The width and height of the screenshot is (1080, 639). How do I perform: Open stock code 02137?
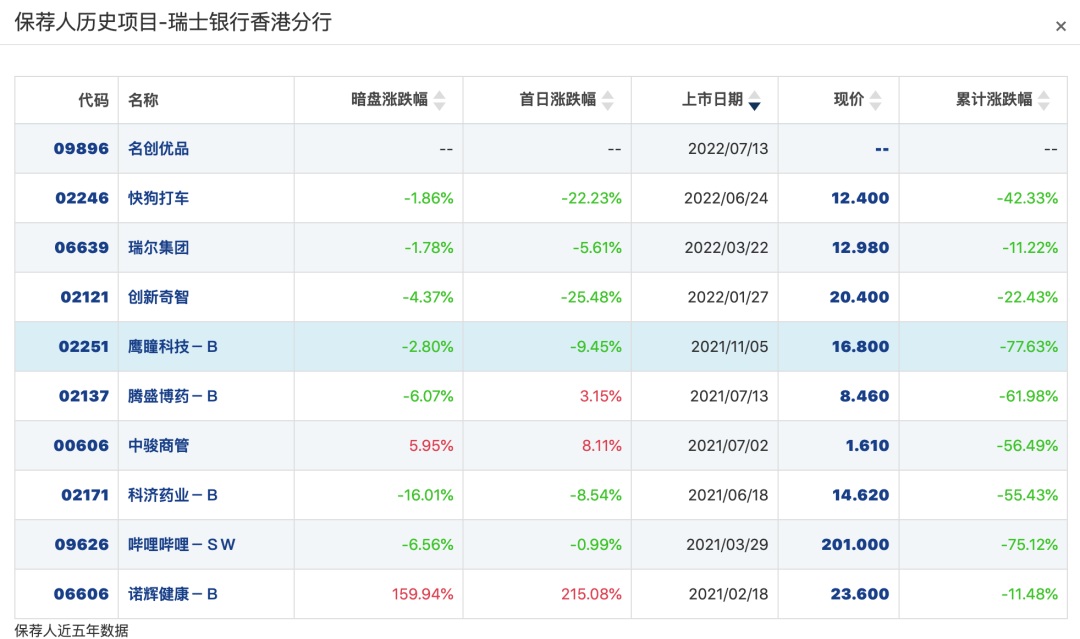point(83,396)
